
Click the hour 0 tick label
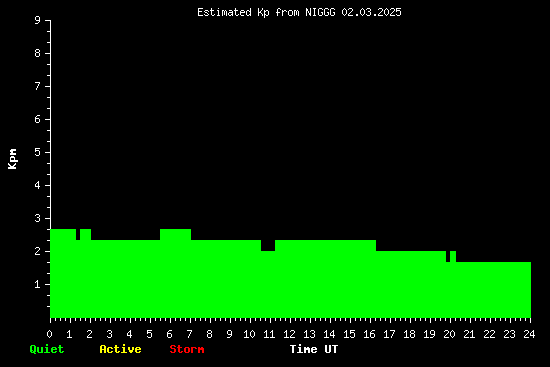(x=49, y=334)
